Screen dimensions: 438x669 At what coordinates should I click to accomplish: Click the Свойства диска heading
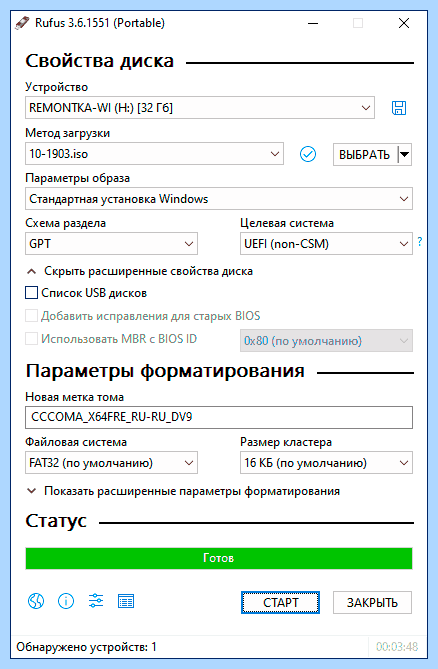point(99,61)
